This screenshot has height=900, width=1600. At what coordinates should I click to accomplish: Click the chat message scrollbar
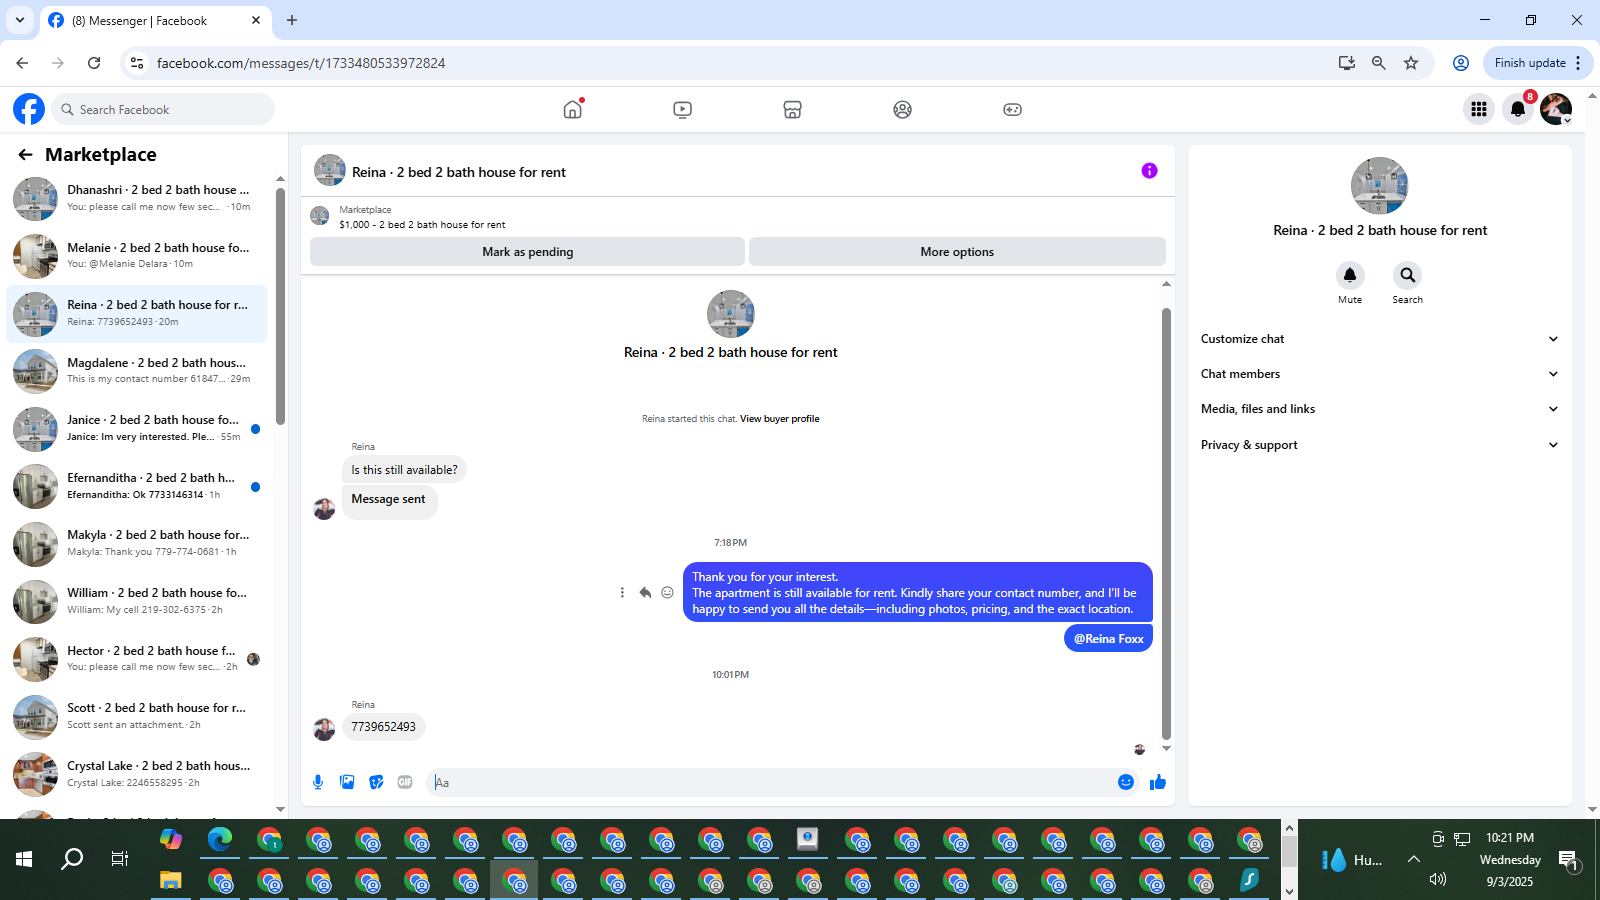tap(1166, 523)
